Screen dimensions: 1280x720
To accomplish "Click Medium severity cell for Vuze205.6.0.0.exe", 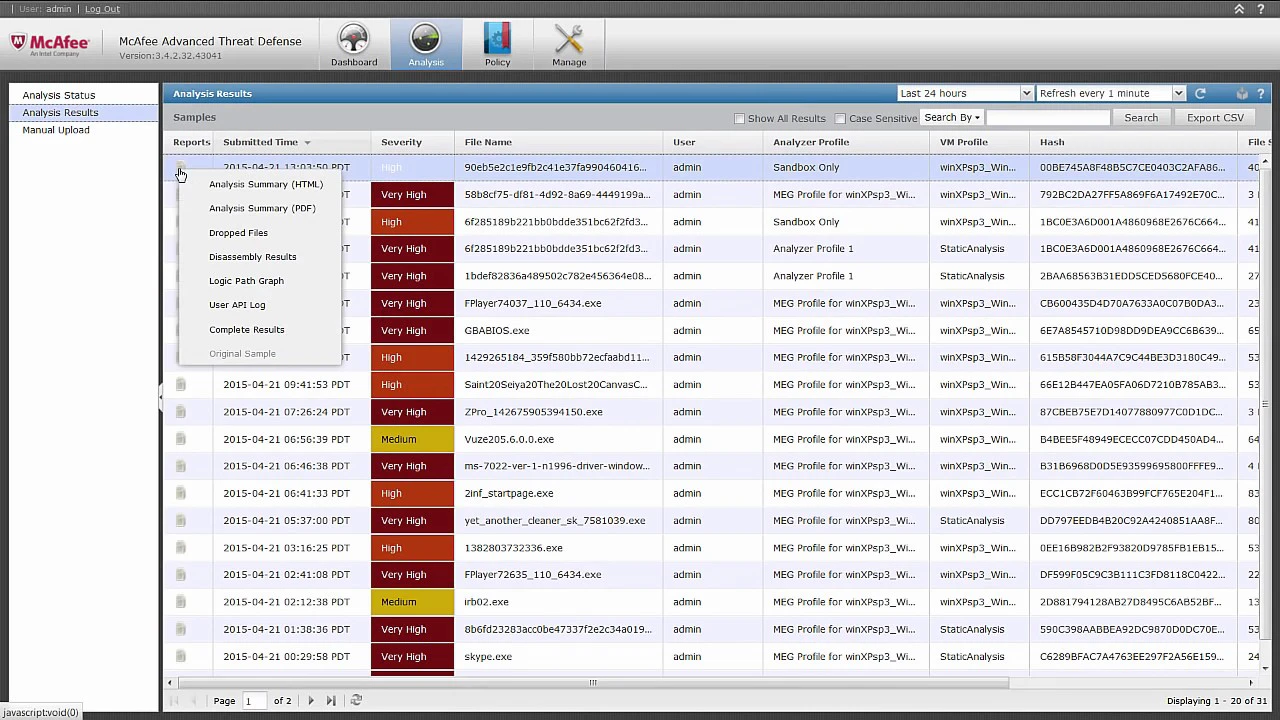I will point(412,439).
